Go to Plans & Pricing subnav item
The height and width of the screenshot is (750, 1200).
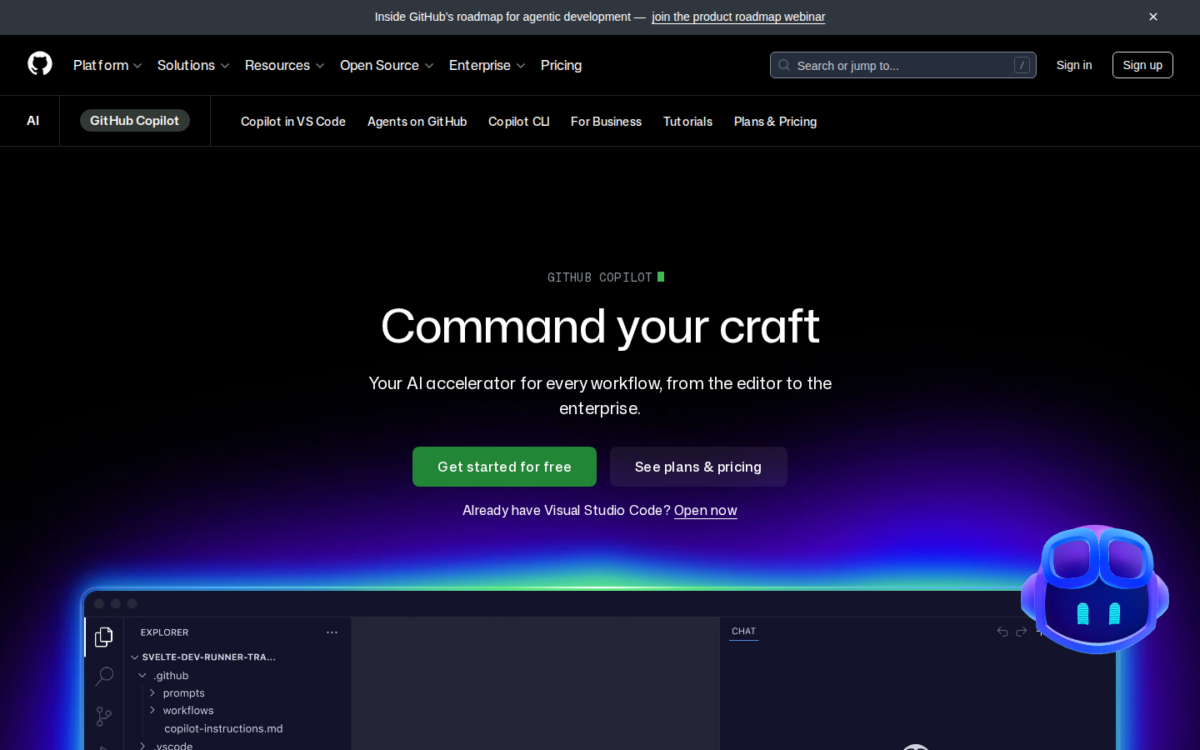click(x=775, y=122)
